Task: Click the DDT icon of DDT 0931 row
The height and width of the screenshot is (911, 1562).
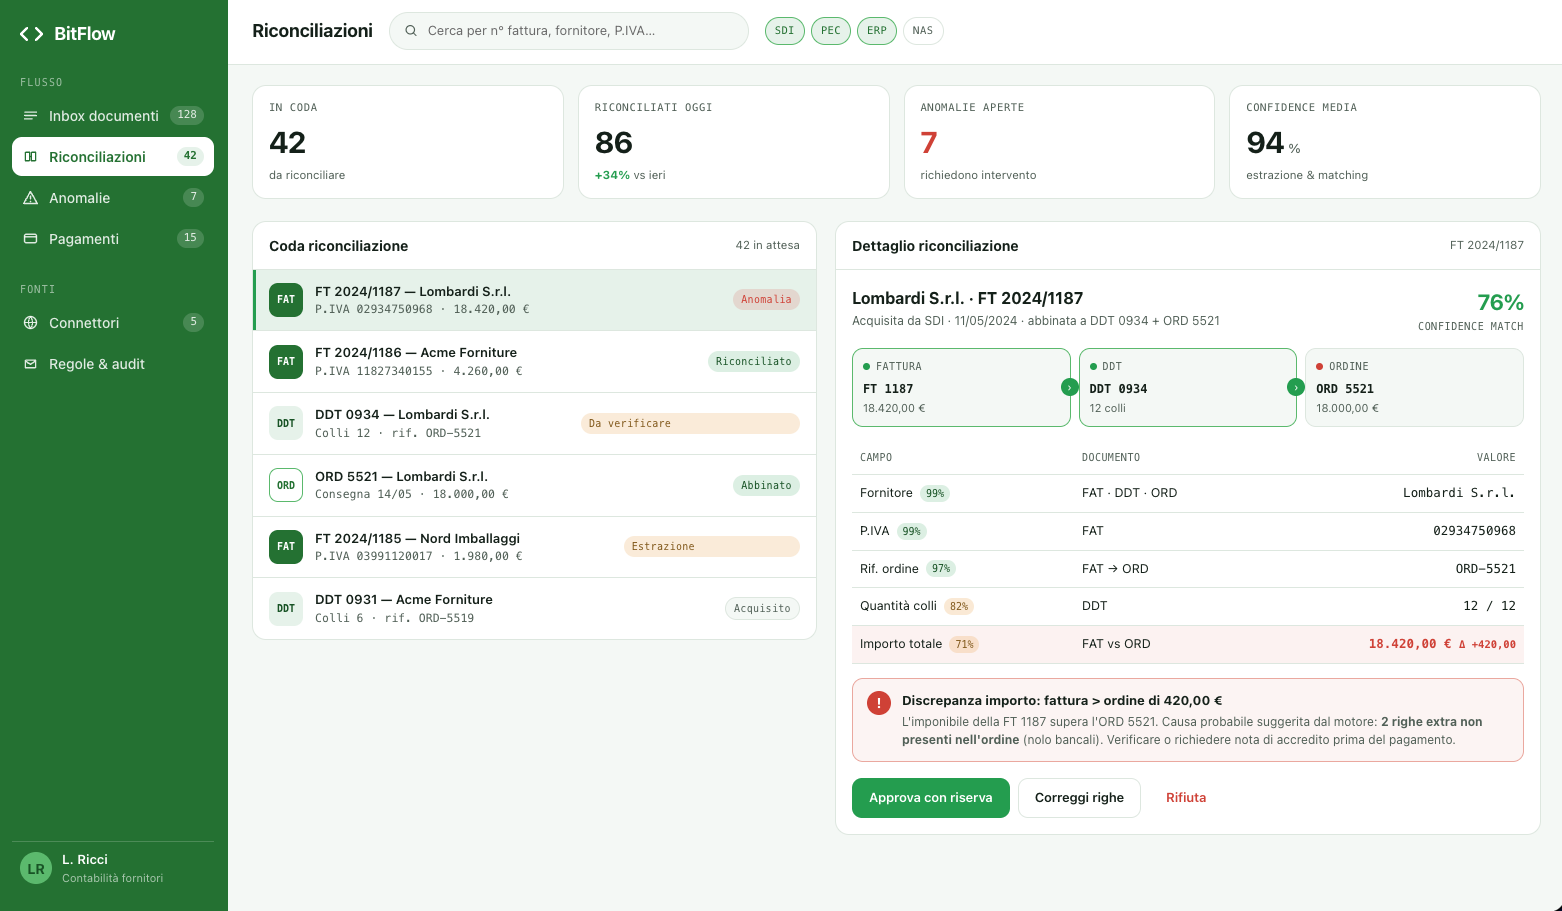Action: coord(286,609)
